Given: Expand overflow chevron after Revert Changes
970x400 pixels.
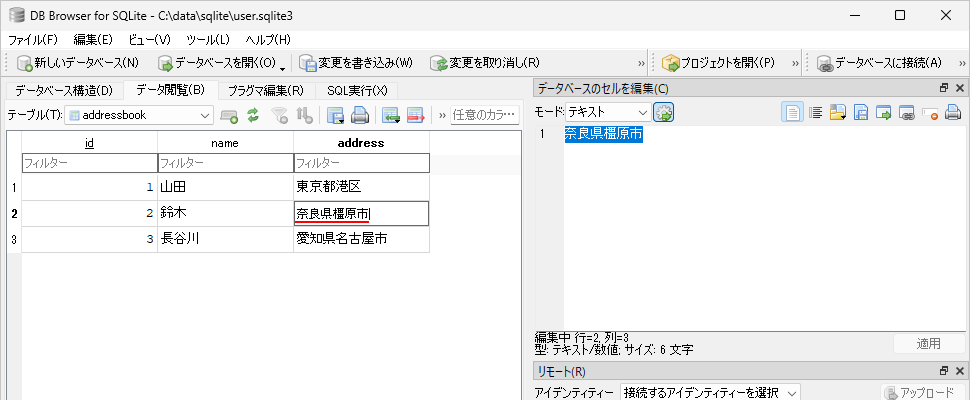Looking at the screenshot, I should point(642,62).
